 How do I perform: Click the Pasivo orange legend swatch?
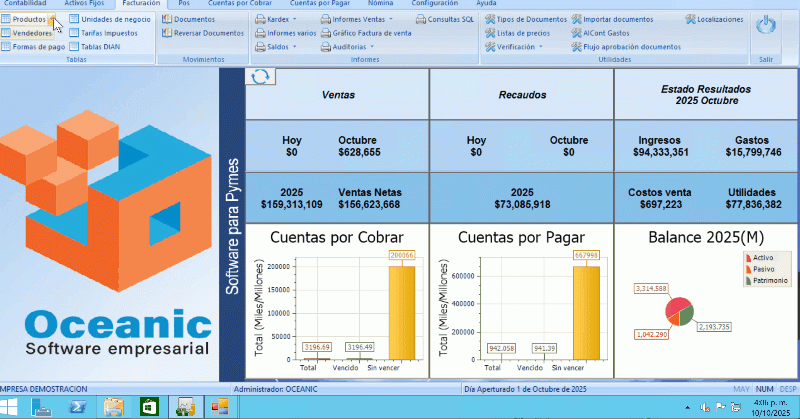pyautogui.click(x=748, y=269)
